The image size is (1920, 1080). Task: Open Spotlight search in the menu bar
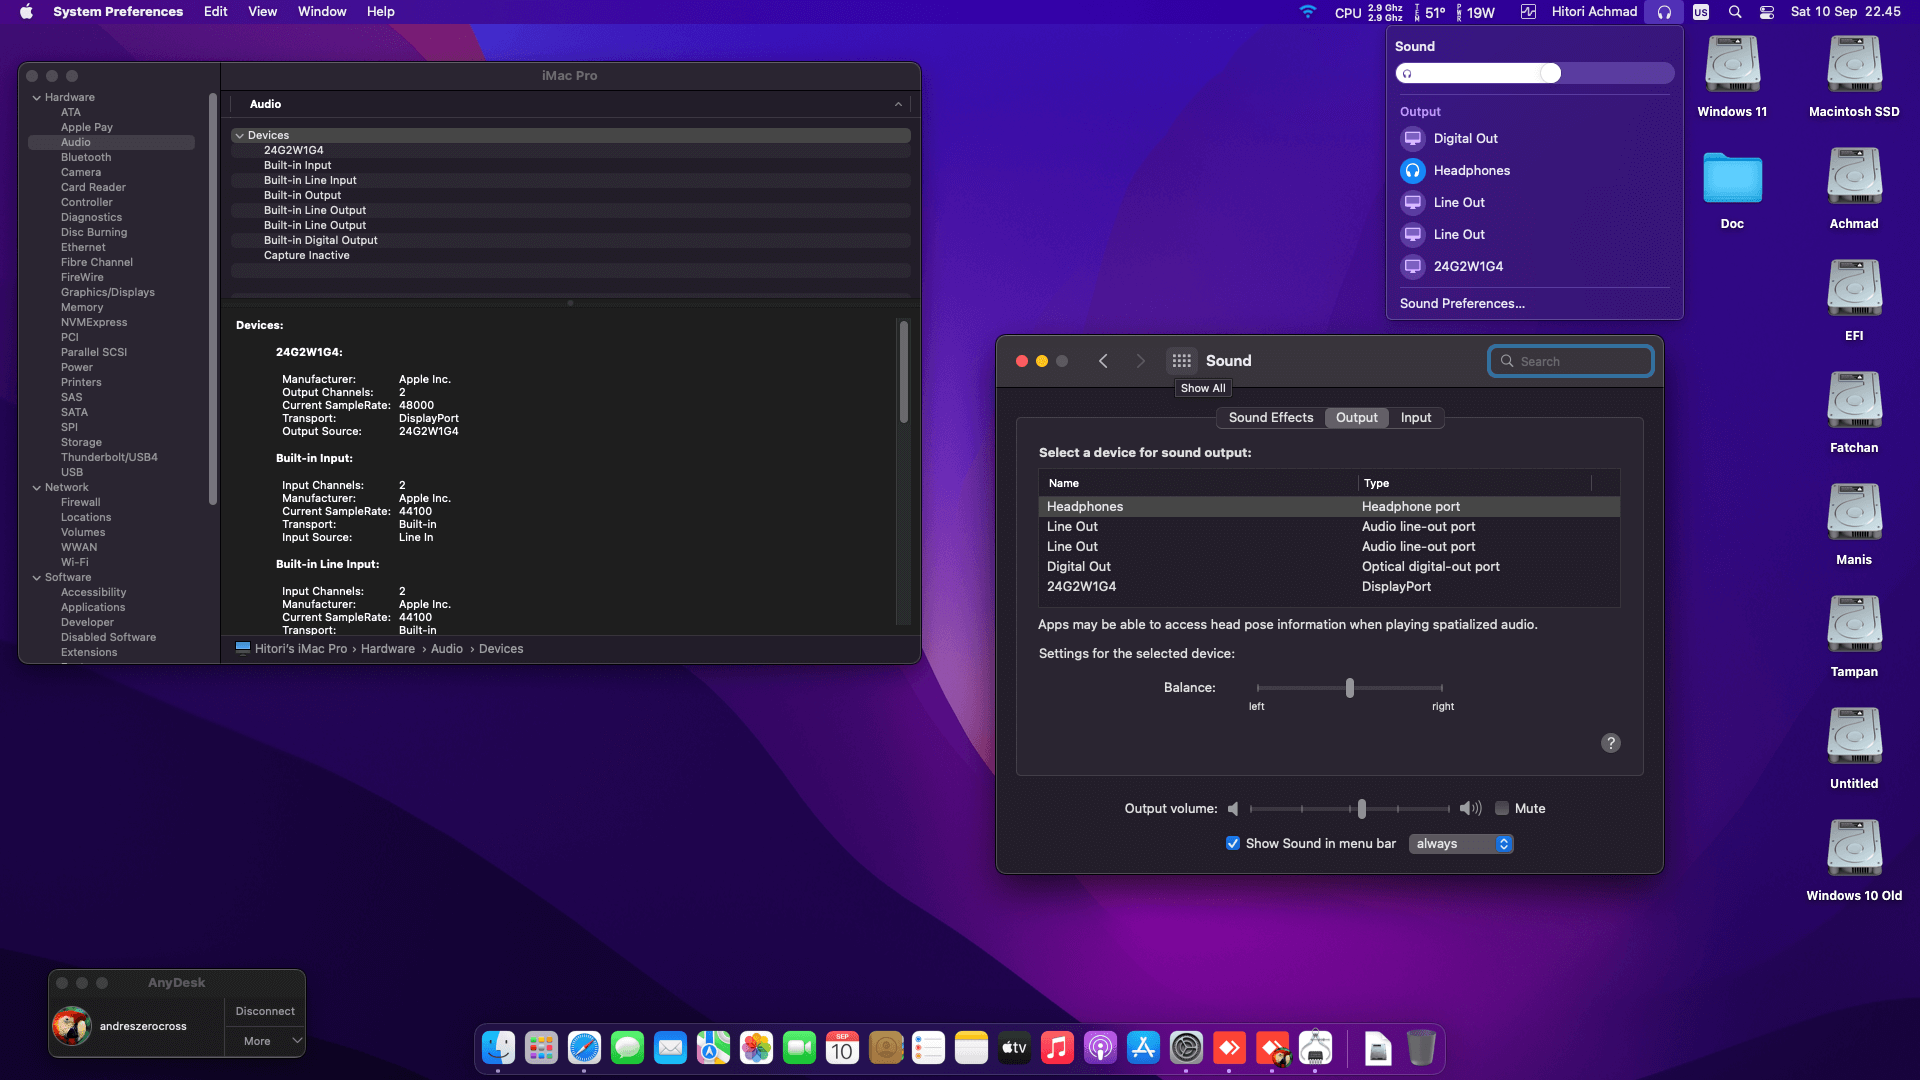tap(1735, 12)
